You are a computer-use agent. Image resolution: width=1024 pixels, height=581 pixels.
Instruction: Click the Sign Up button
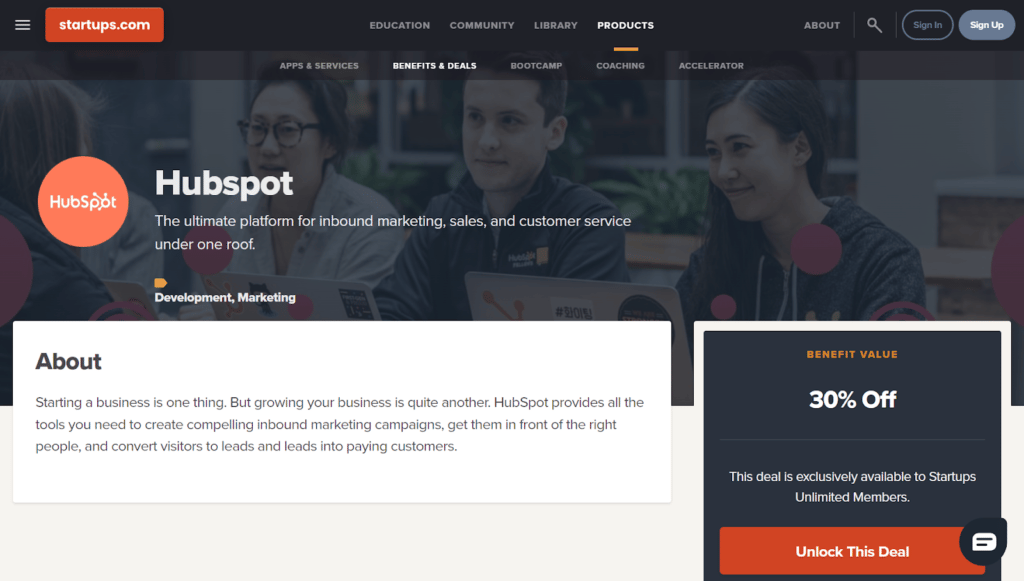pyautogui.click(x=986, y=25)
